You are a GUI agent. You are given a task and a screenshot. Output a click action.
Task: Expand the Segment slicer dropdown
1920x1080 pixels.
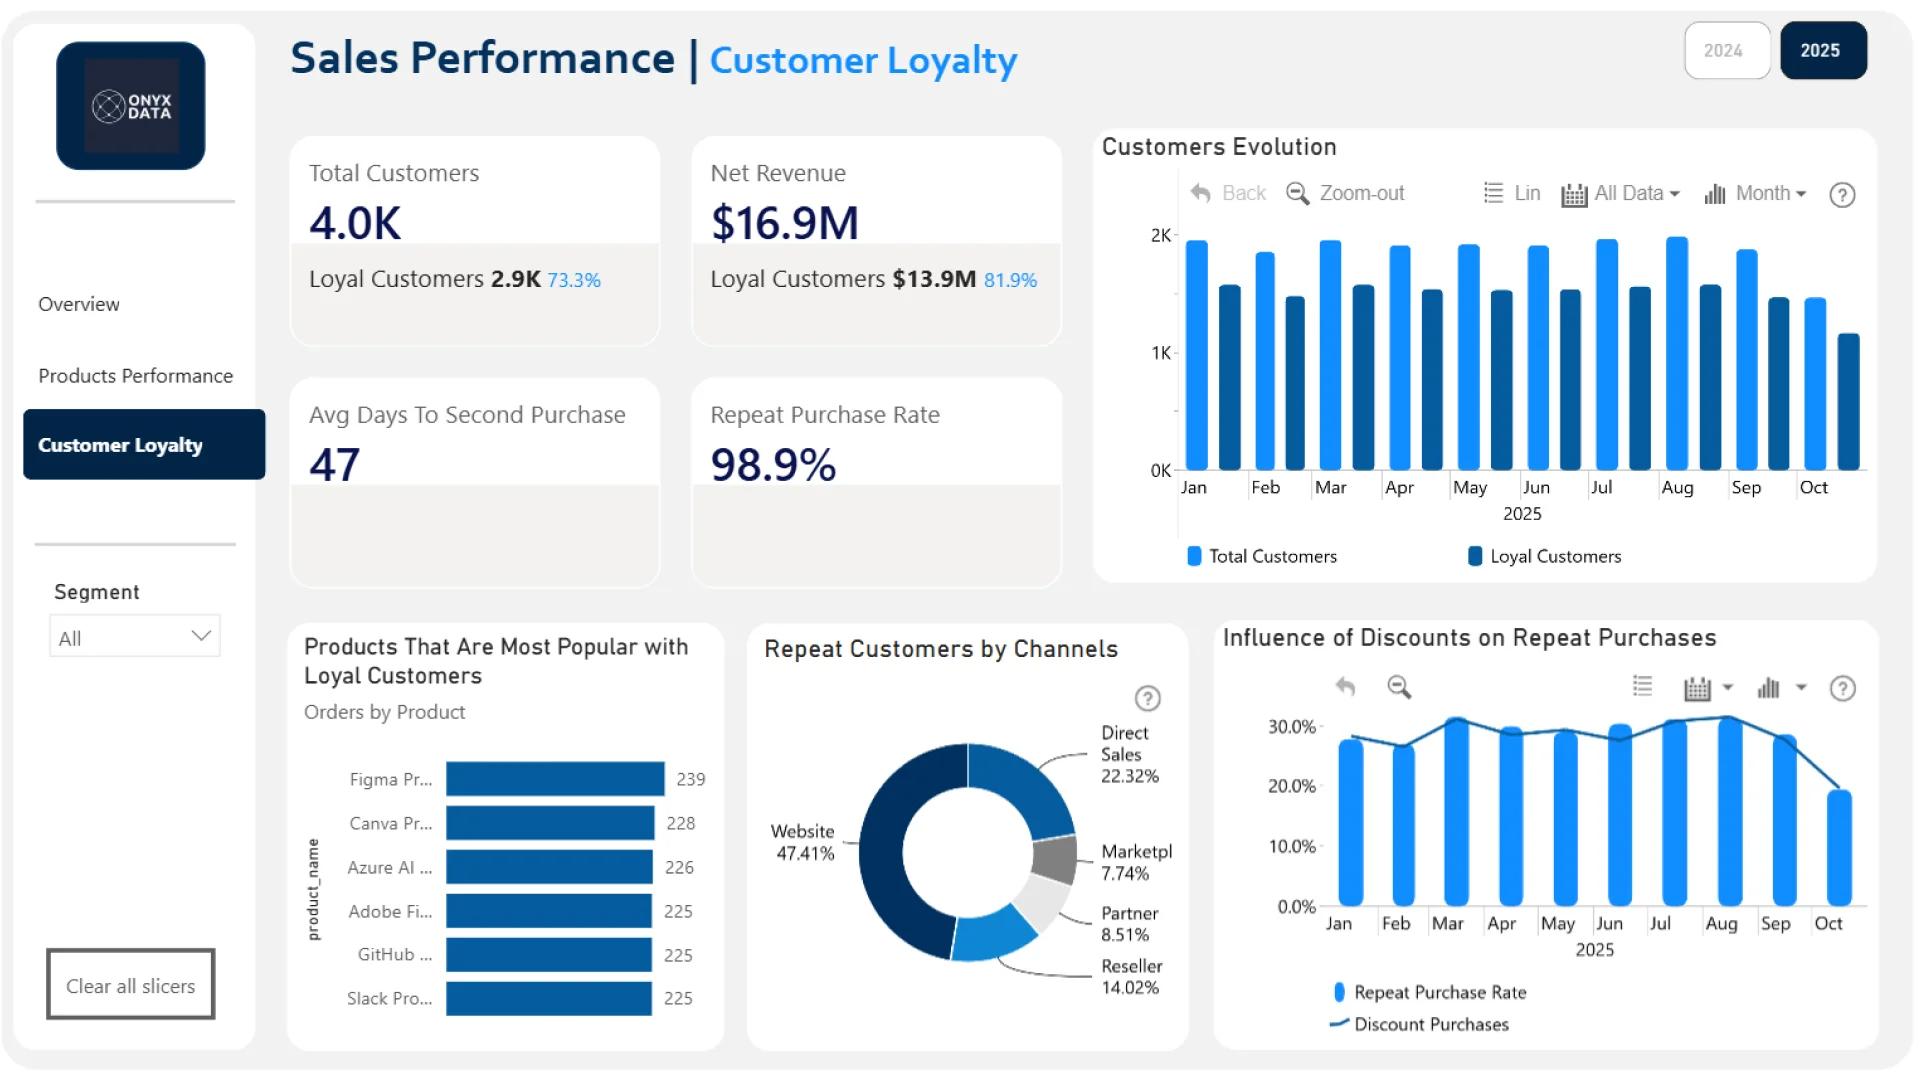[x=200, y=636]
